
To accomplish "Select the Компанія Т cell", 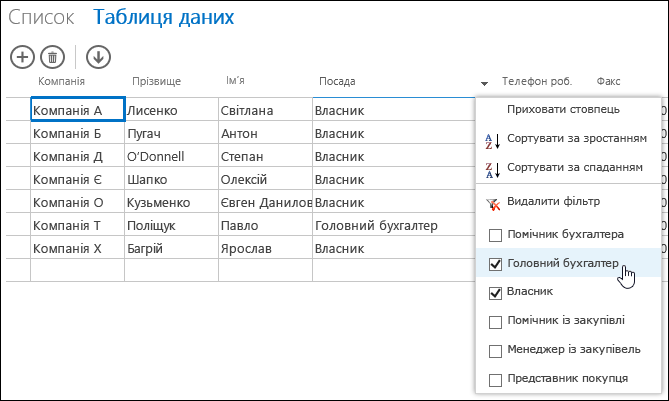I will coord(78,225).
